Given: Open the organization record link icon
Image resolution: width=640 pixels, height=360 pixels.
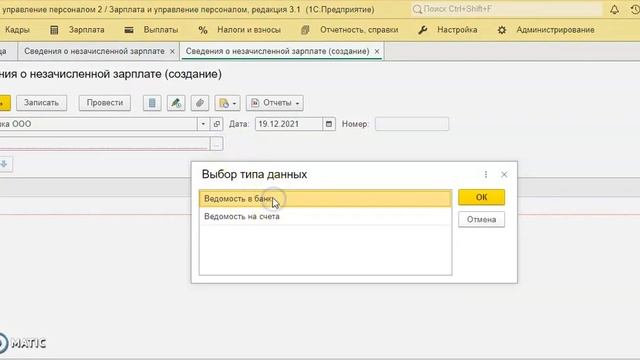Looking at the screenshot, I should pos(217,124).
